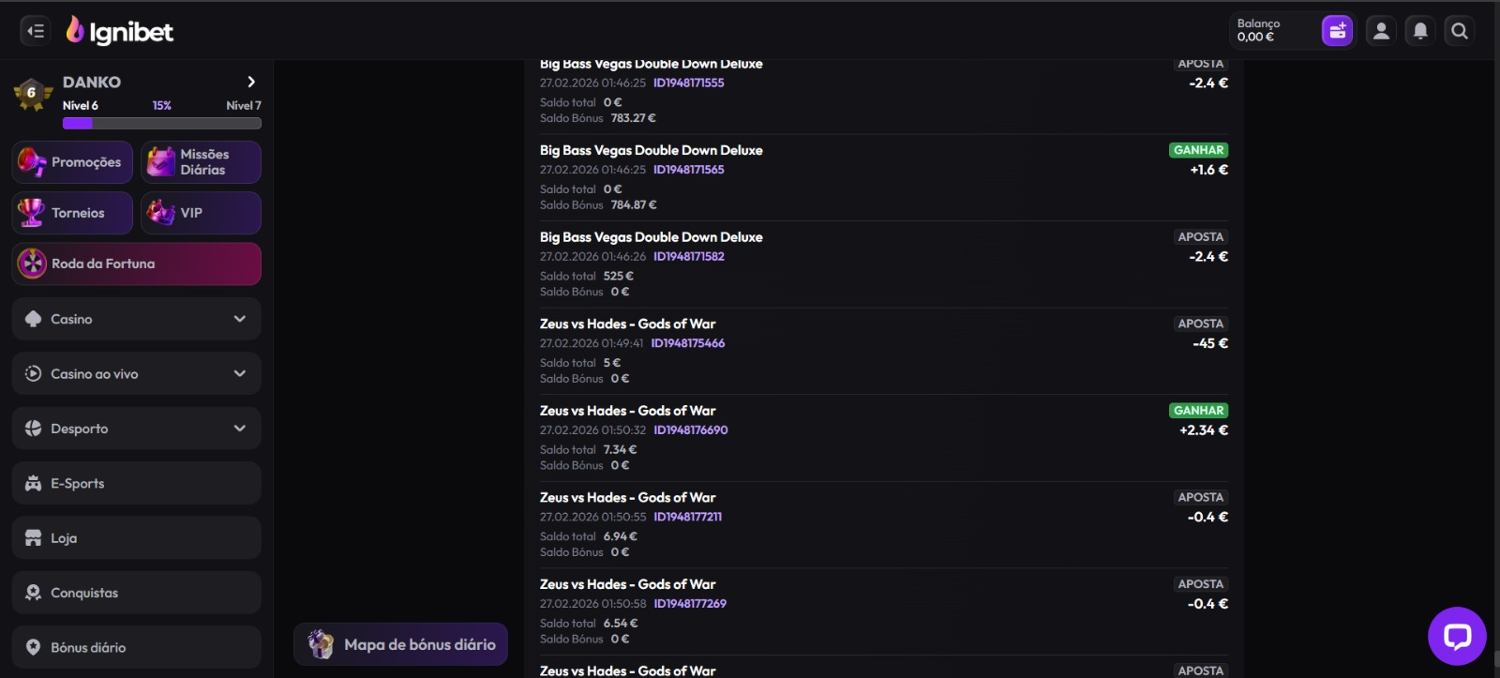The image size is (1500, 678).
Task: Click the Promoções button
Action: [x=72, y=162]
